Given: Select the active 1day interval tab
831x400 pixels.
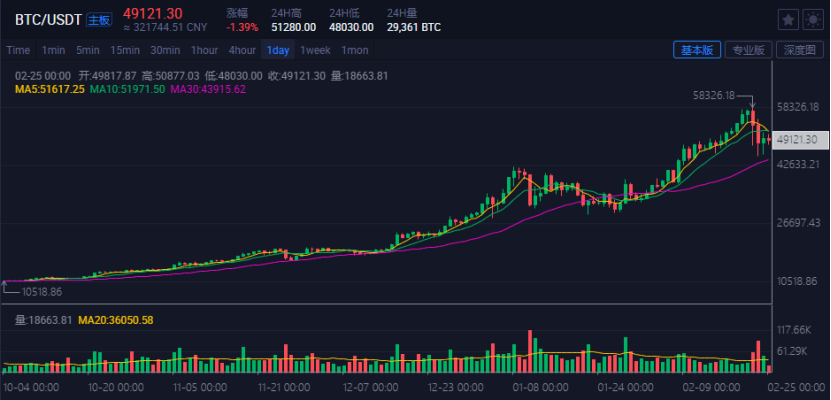Looking at the screenshot, I should tap(278, 50).
